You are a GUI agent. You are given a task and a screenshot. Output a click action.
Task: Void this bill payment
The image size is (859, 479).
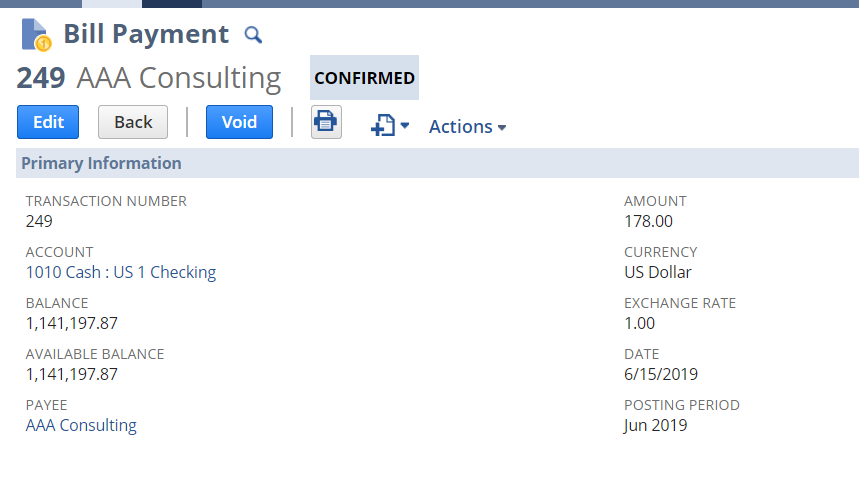pos(239,122)
